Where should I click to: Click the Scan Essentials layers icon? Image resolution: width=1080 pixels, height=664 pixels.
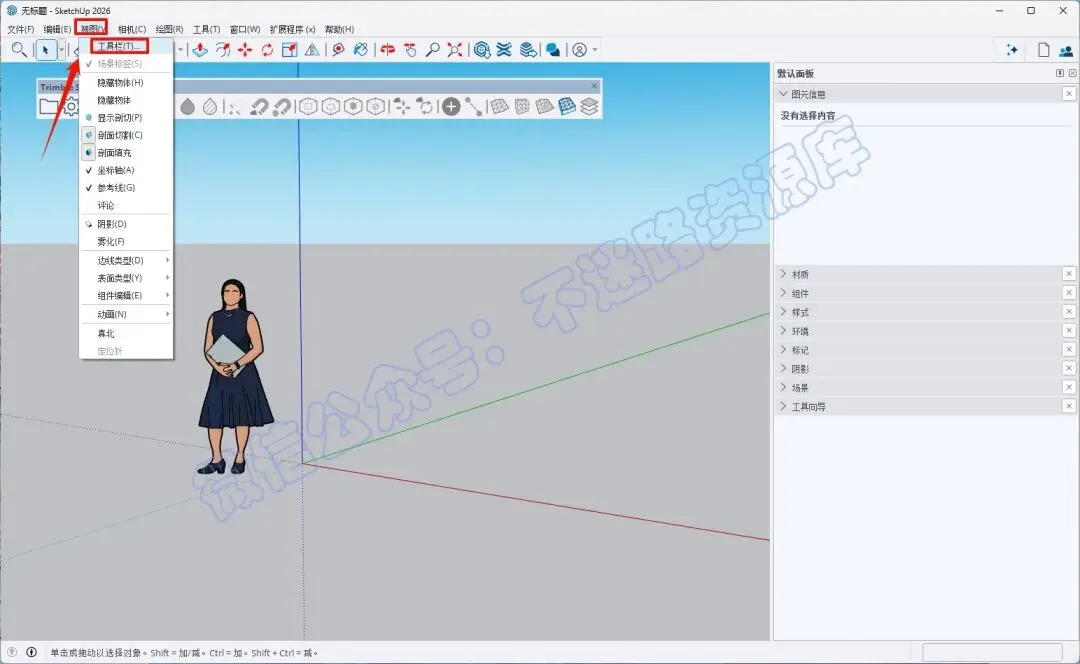pos(528,50)
